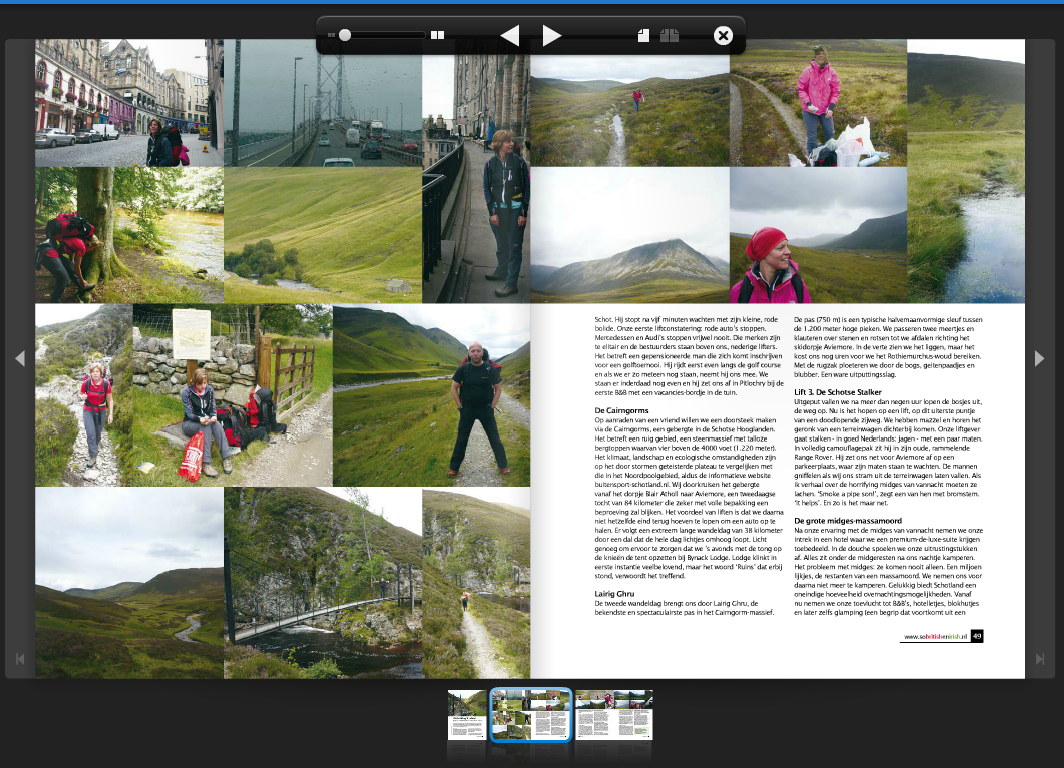Click the zoom slider knob
1064x768 pixels.
tap(345, 35)
